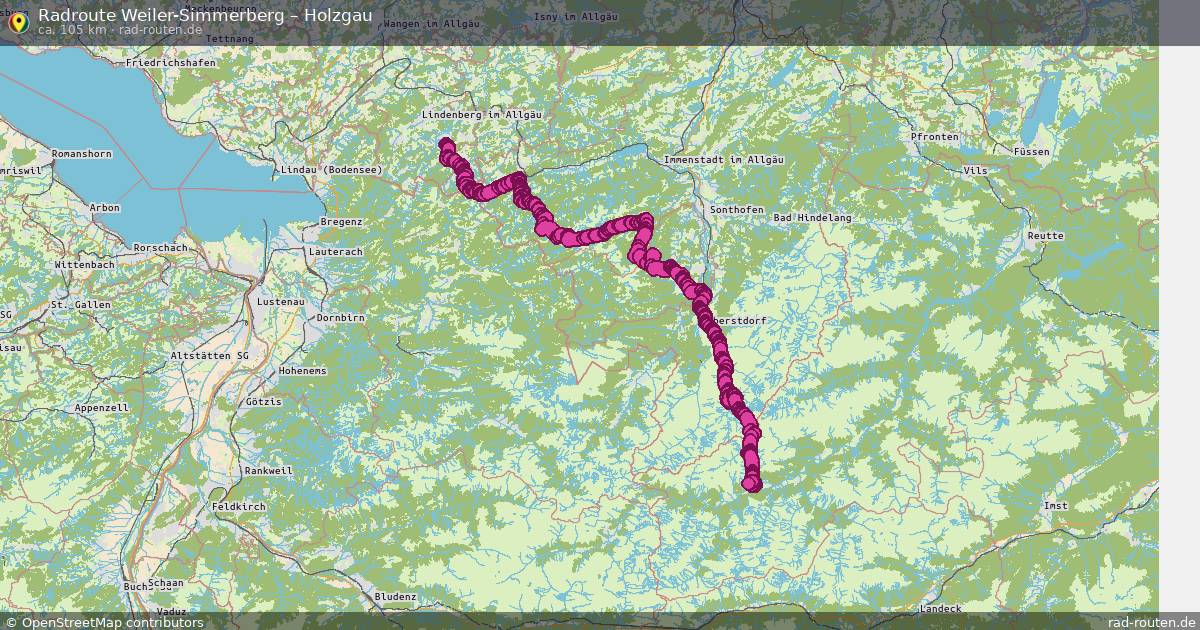Click the Imst label on the map

pyautogui.click(x=1054, y=506)
